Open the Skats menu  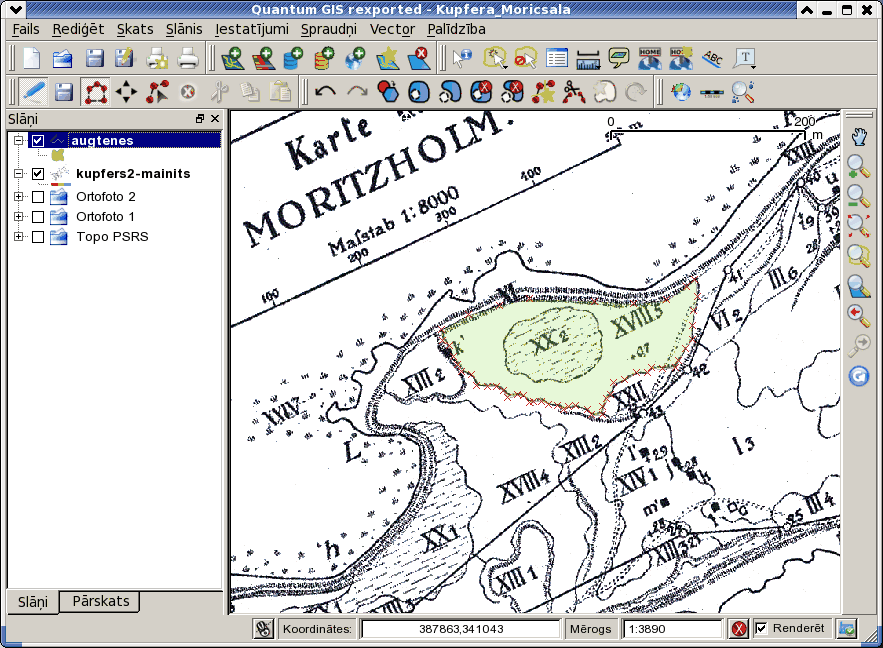click(x=135, y=29)
